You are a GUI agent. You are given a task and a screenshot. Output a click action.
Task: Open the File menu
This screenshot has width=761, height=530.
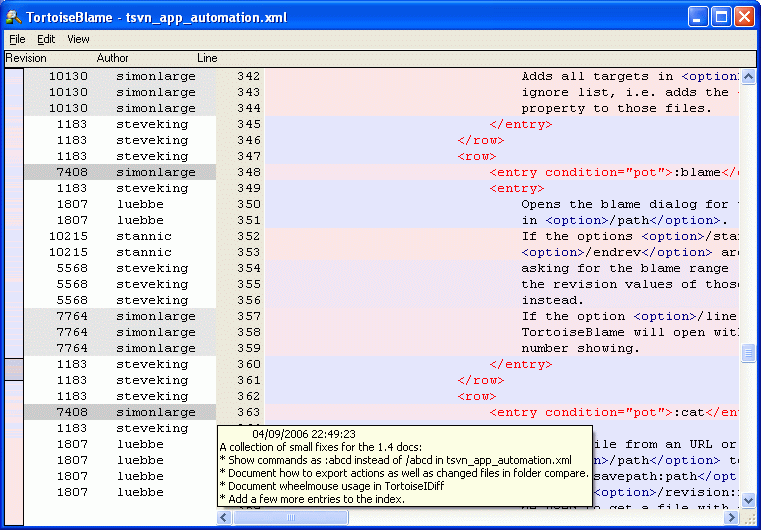coord(17,39)
